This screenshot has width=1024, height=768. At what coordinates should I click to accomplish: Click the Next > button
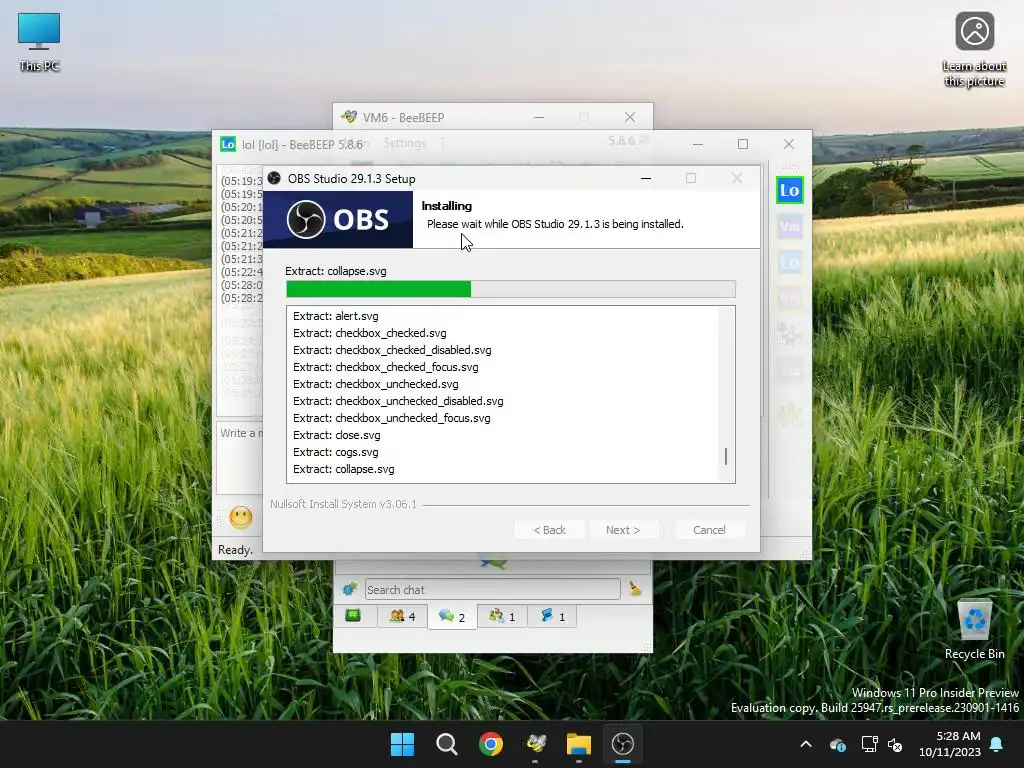coord(622,530)
